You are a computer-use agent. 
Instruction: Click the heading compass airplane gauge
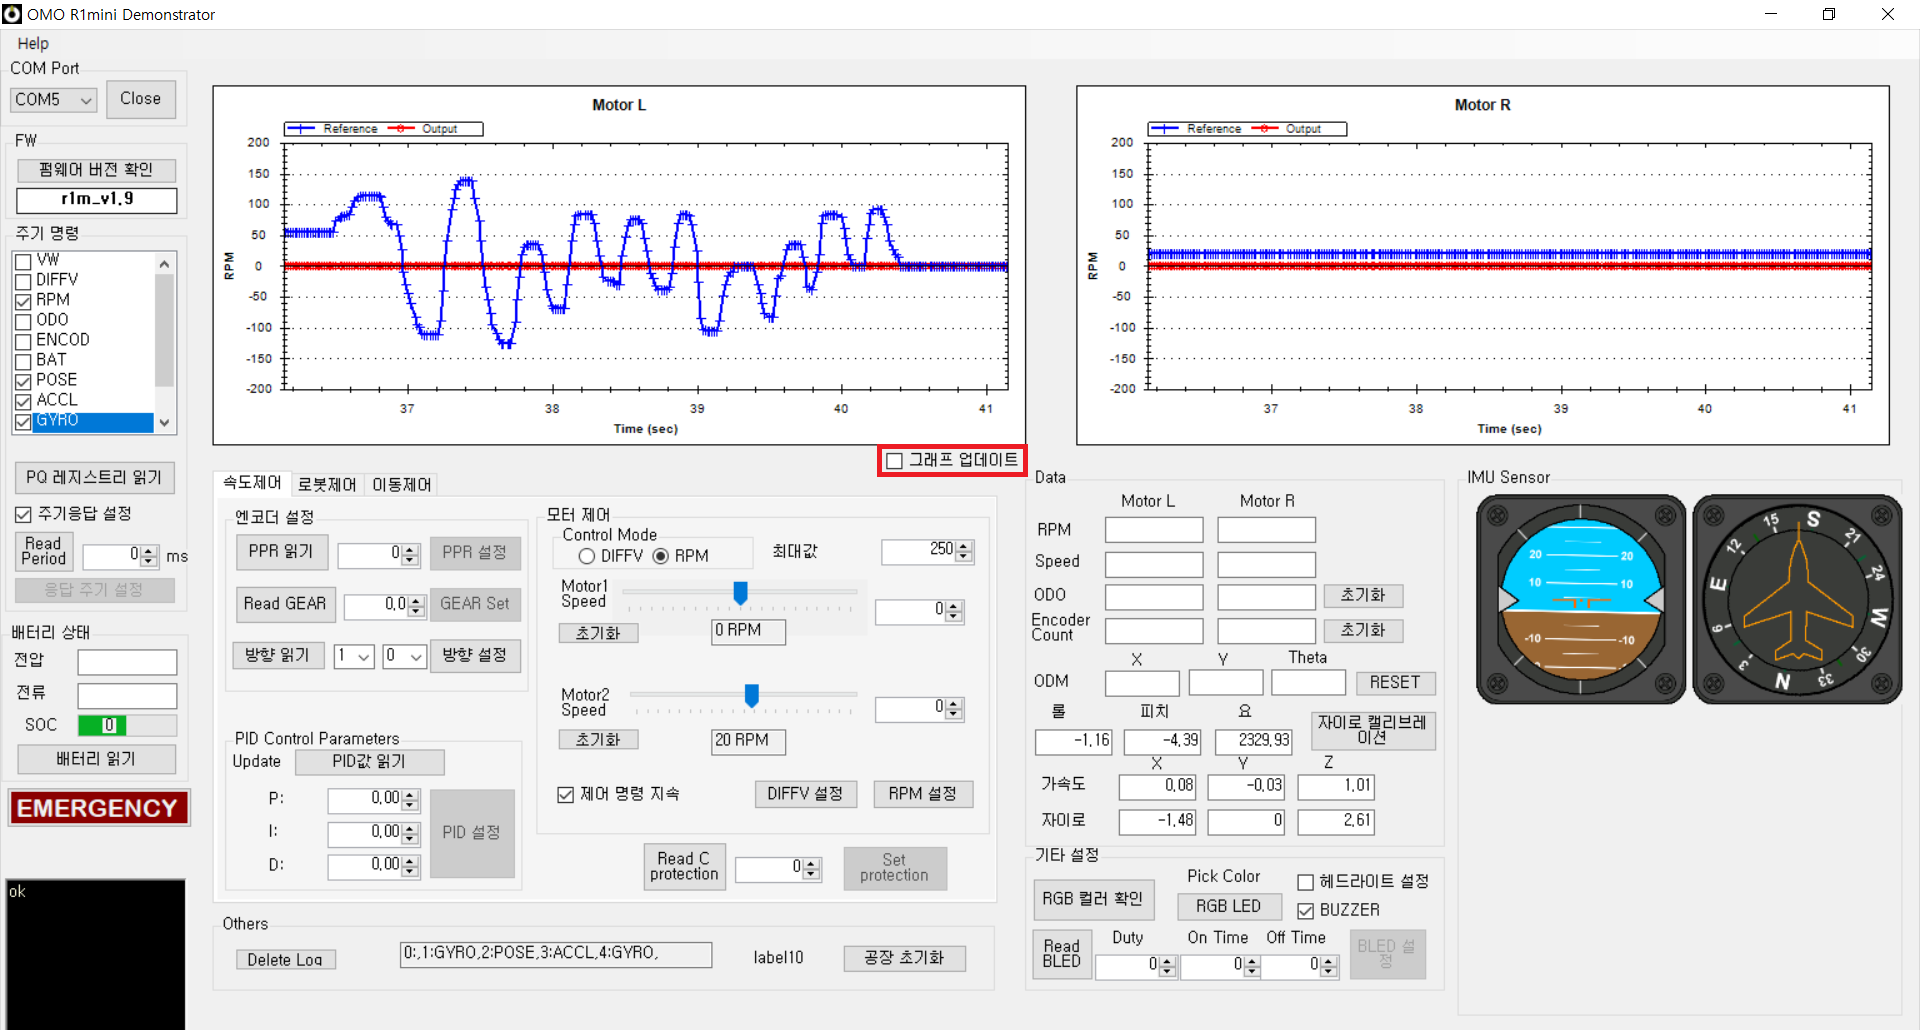1797,599
